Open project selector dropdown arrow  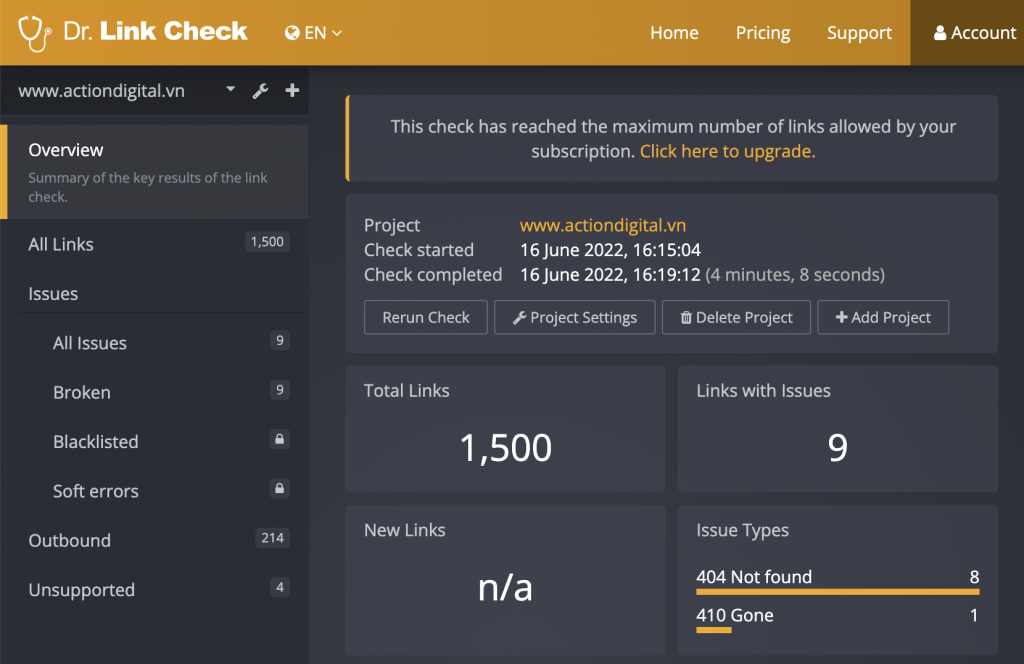[231, 89]
